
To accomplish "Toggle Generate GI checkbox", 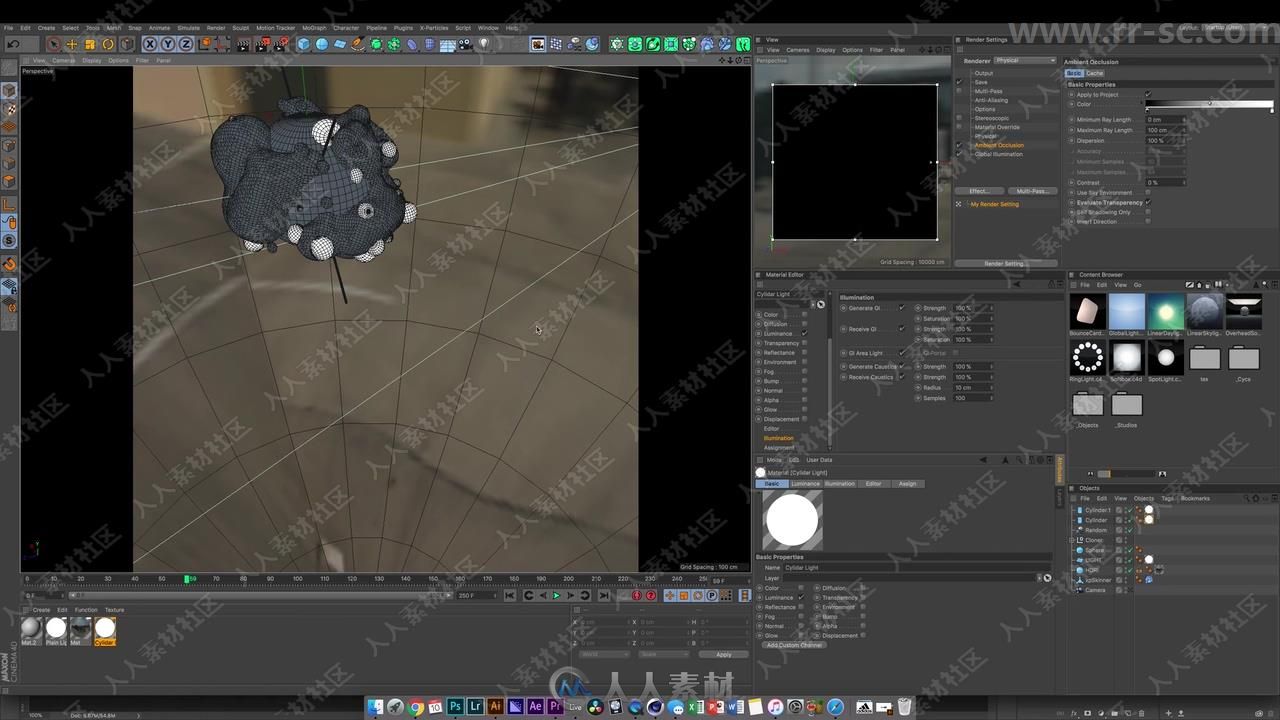I will click(901, 308).
